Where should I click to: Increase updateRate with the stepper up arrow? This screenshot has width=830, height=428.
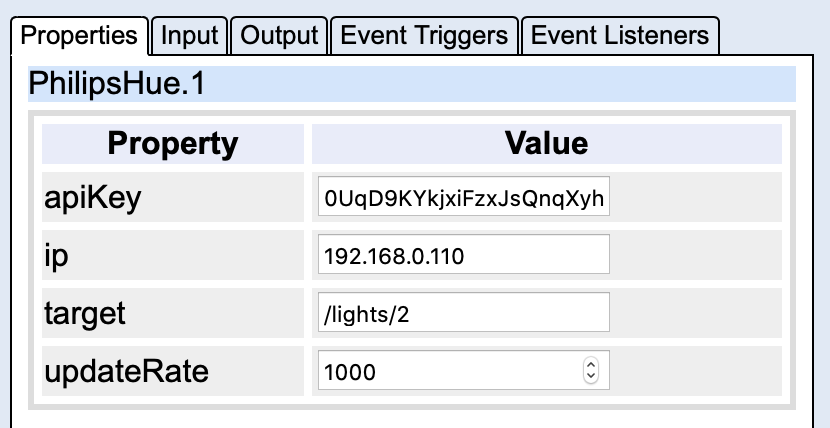591,364
